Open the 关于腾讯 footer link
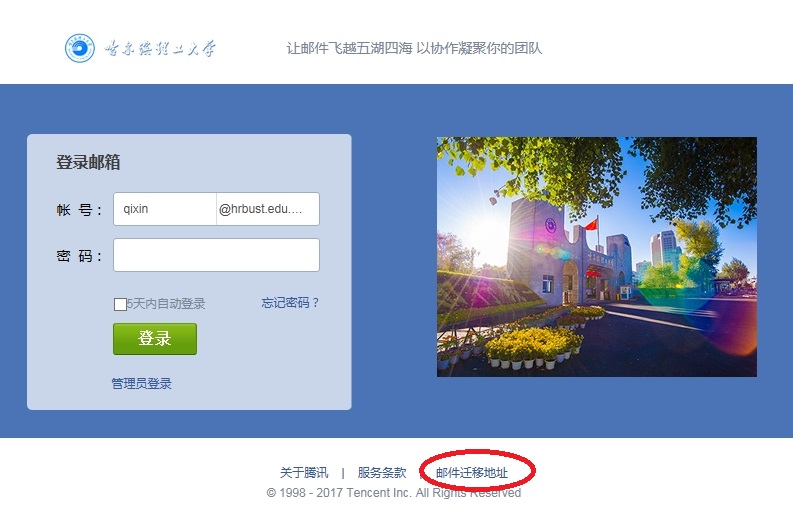 304,473
